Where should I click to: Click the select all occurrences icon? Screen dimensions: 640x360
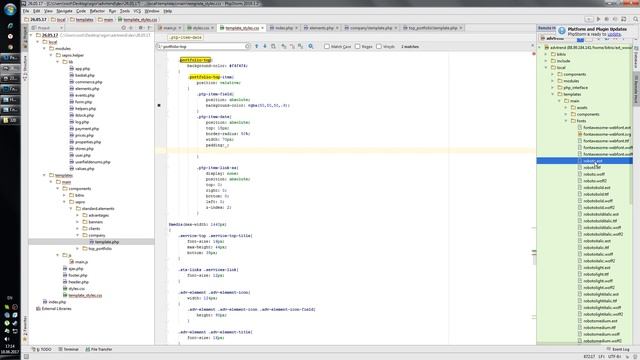point(300,47)
